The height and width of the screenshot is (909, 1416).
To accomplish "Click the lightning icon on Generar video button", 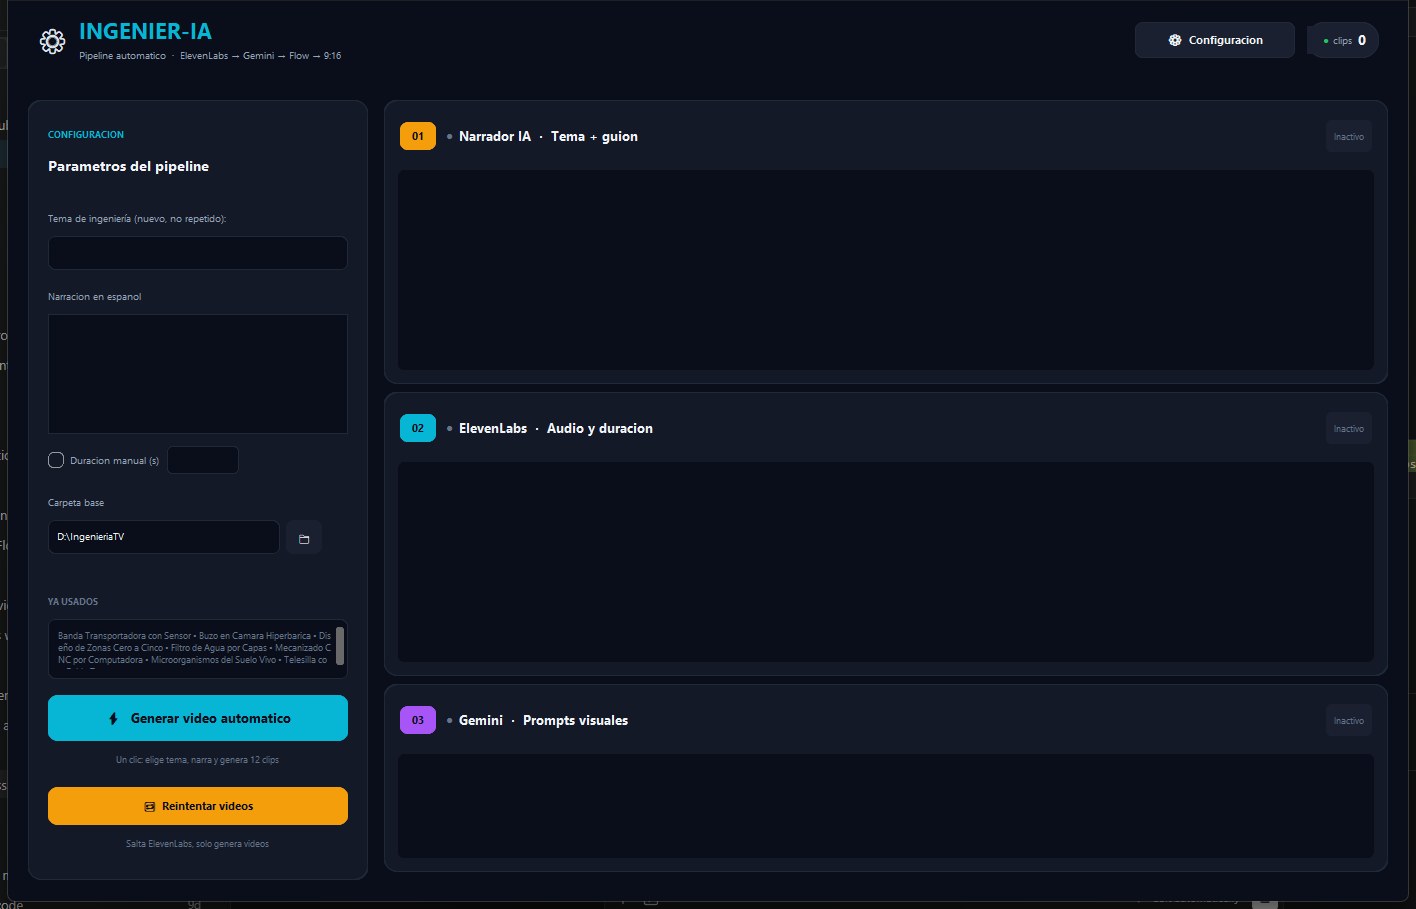I will click(x=113, y=719).
